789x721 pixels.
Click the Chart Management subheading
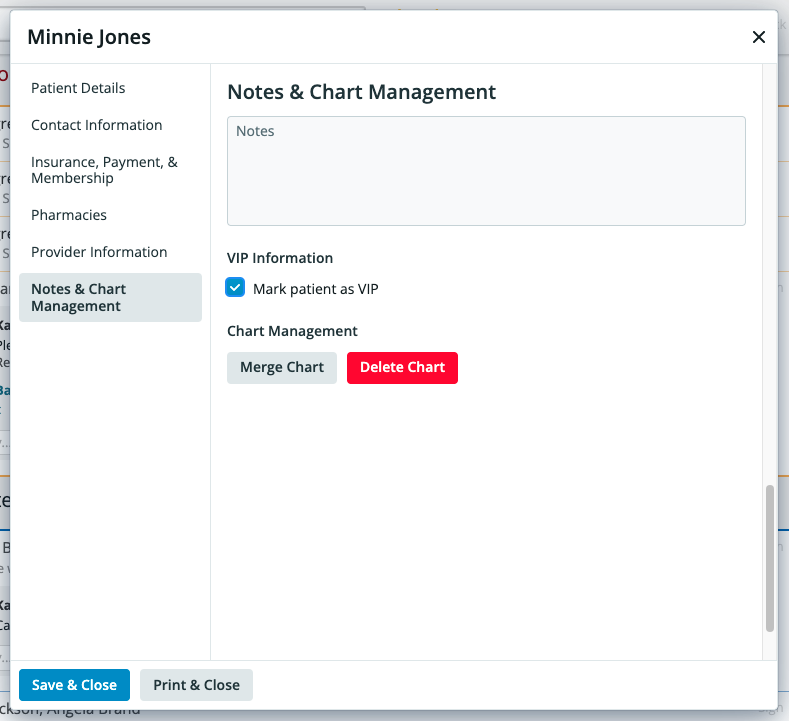[x=292, y=331]
